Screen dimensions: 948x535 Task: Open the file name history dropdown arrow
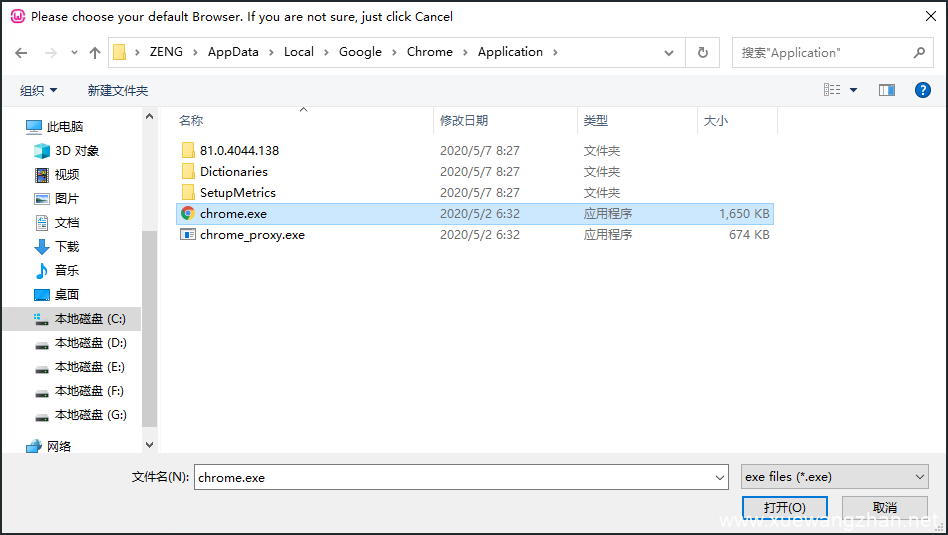(719, 478)
